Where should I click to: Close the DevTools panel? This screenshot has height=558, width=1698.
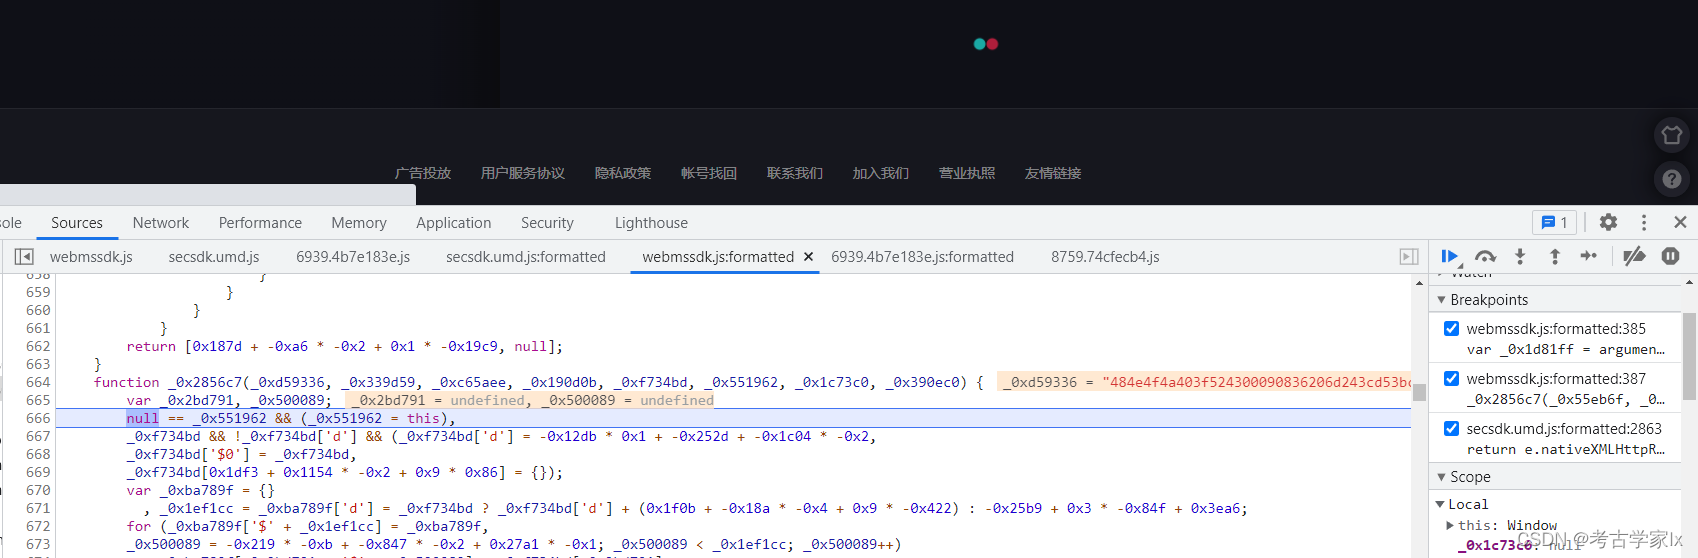point(1680,222)
